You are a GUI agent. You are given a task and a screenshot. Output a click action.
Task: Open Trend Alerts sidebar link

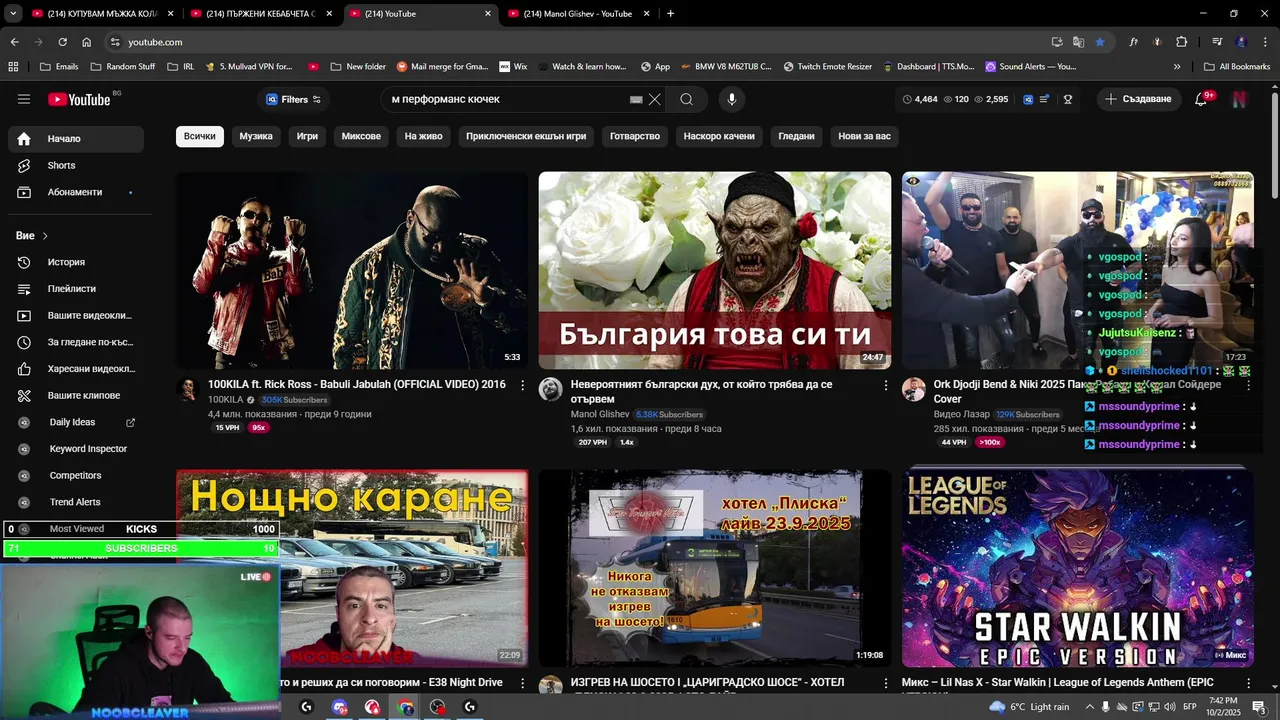[76, 502]
